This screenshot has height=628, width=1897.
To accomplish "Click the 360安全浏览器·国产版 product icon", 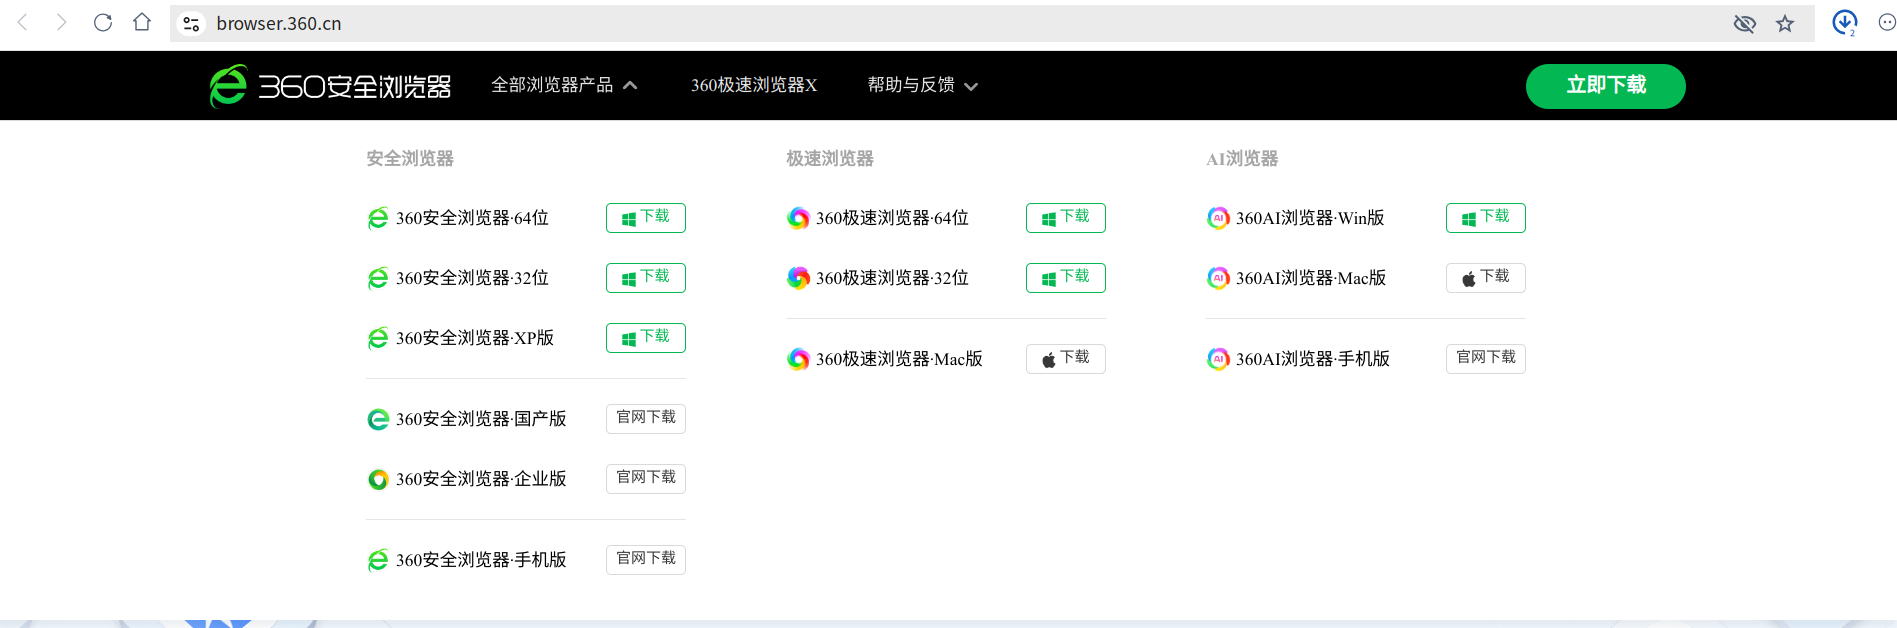I will click(x=378, y=419).
